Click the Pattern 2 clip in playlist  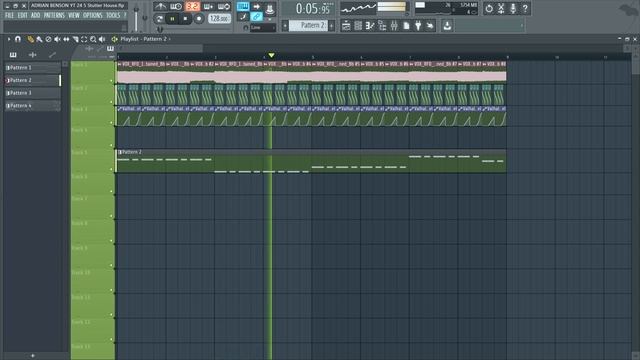click(311, 161)
